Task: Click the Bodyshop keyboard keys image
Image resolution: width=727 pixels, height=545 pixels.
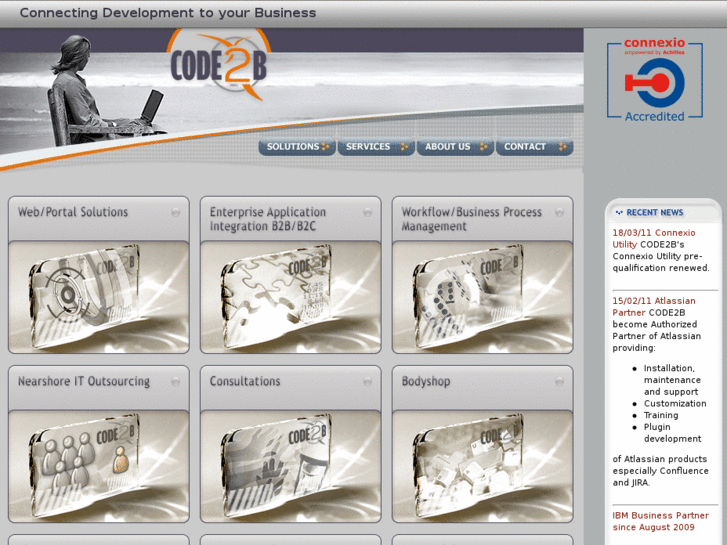Action: coord(483,466)
